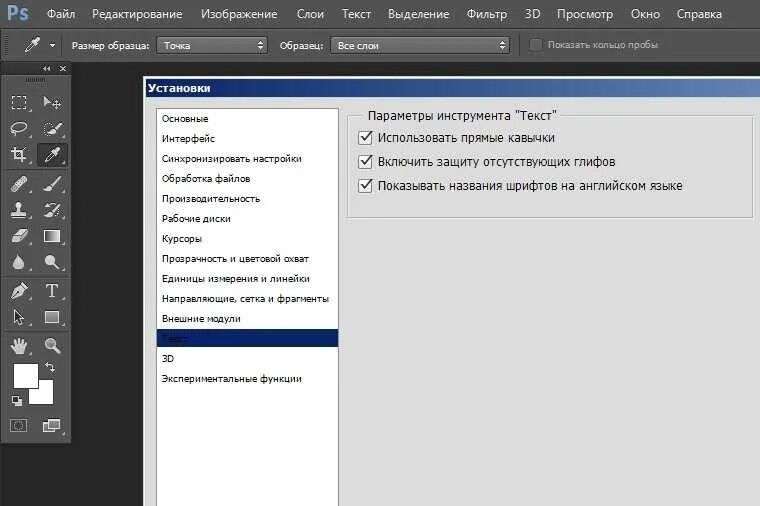760x506 pixels.
Task: Select the Type tool
Action: [51, 291]
